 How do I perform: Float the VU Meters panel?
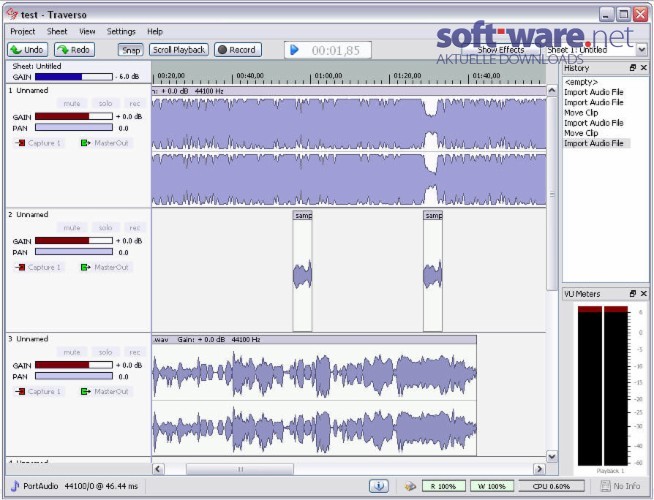click(633, 294)
